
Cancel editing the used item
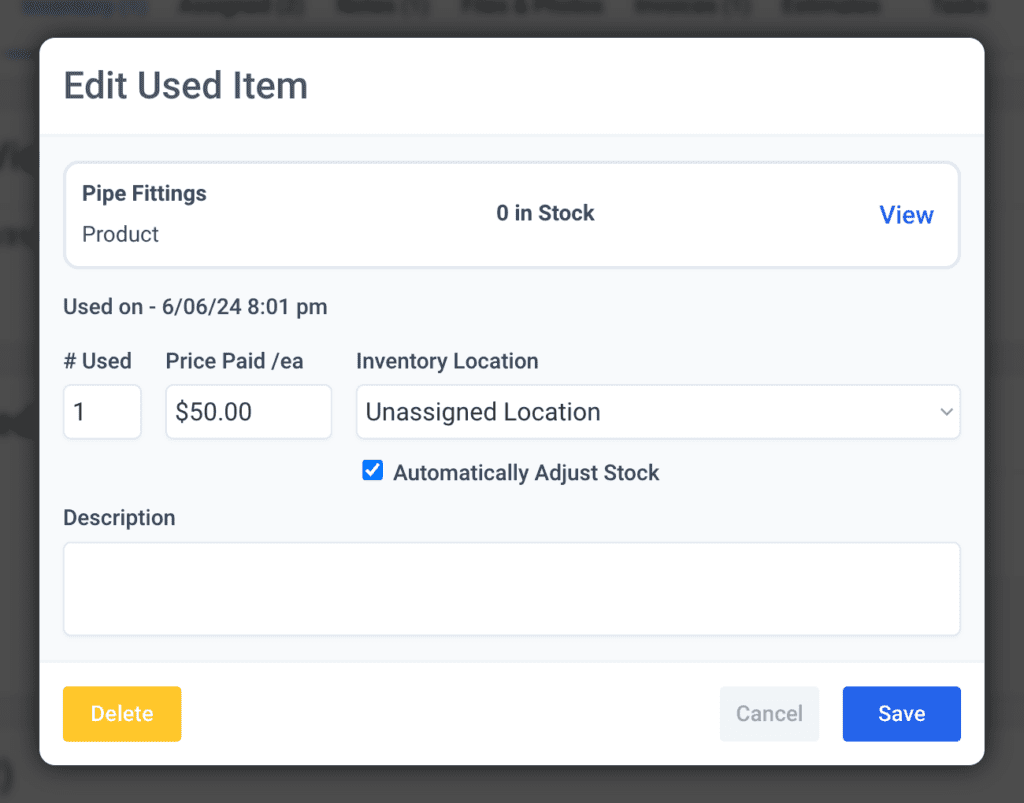[769, 714]
